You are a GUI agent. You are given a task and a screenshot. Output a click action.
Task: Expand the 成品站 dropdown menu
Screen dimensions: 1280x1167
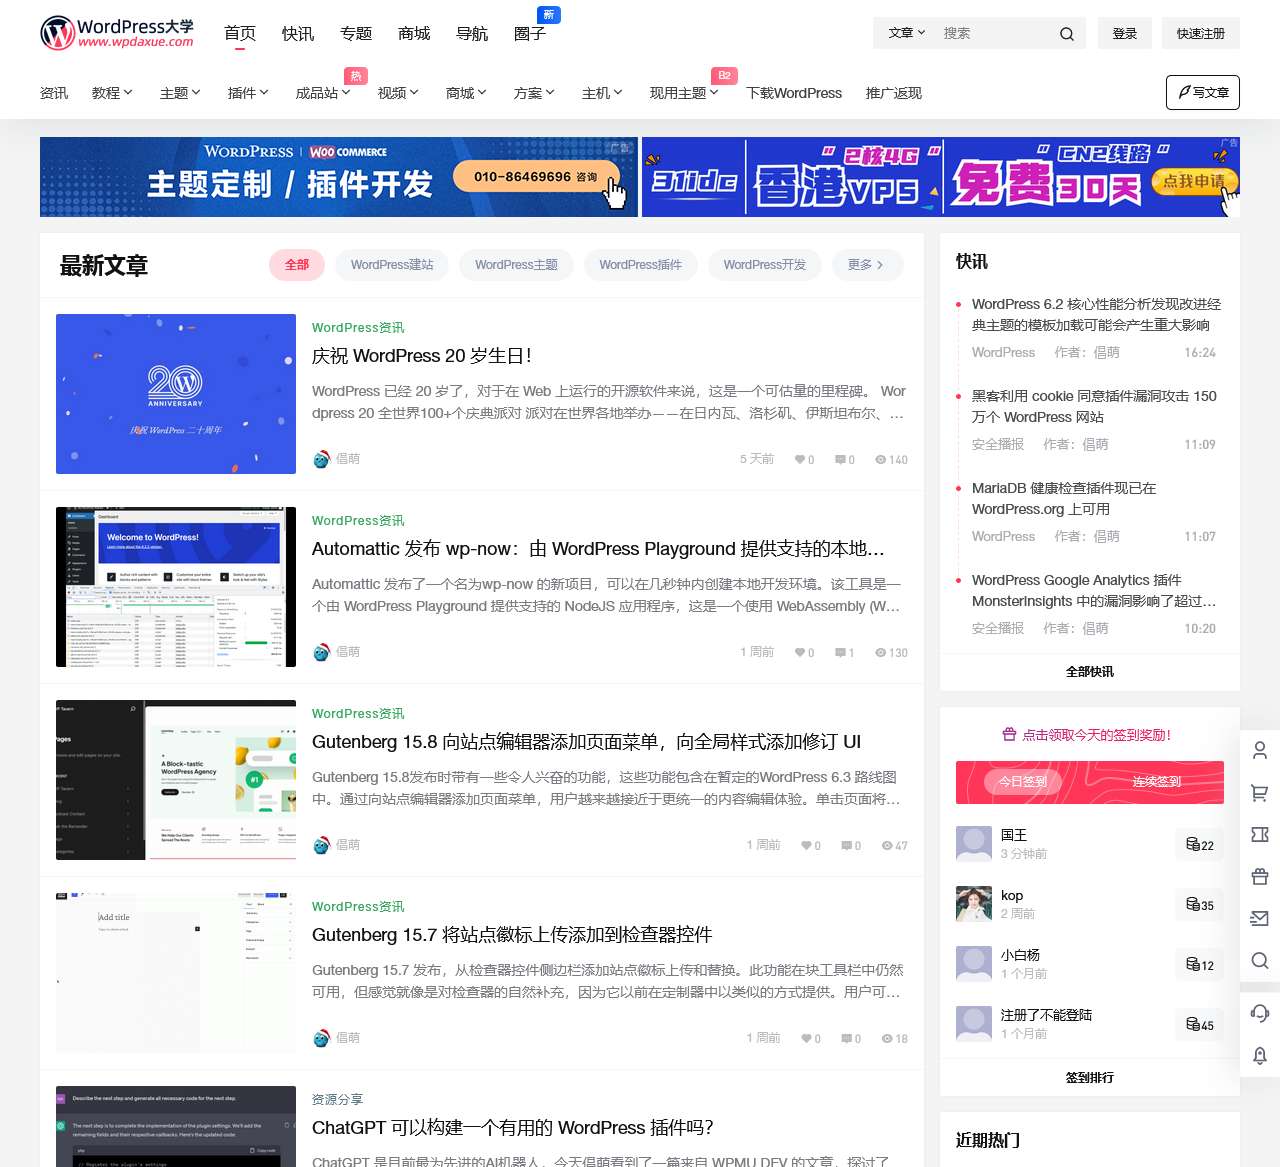(x=323, y=93)
